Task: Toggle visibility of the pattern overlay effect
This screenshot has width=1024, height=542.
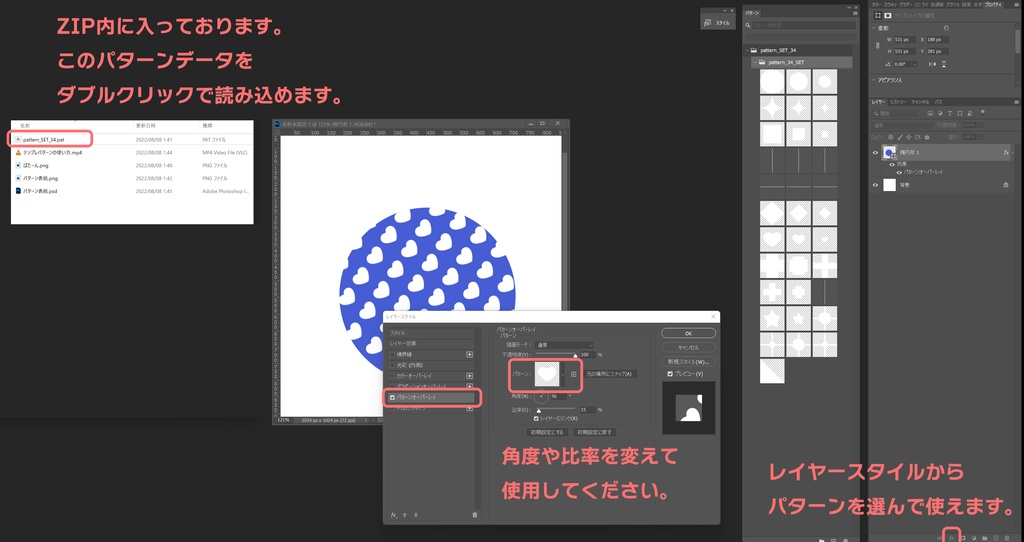Action: coord(899,172)
